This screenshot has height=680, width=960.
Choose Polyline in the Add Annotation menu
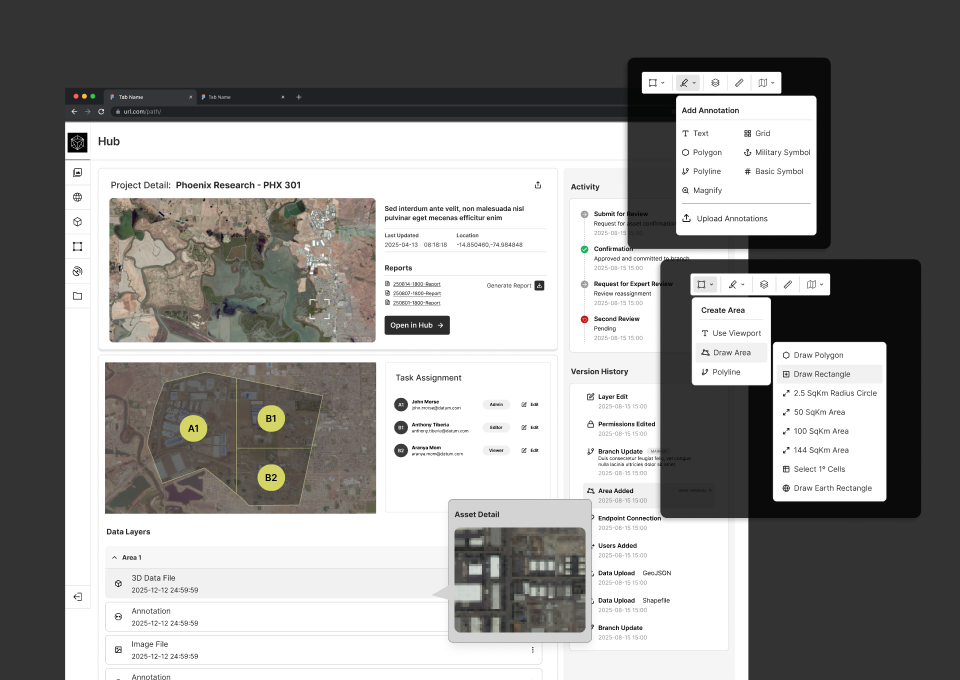[x=702, y=171]
